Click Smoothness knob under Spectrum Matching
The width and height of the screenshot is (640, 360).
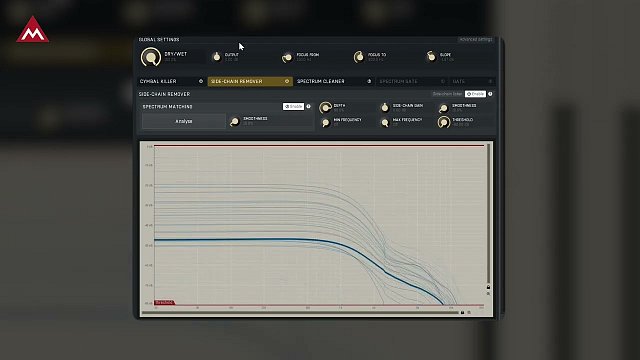235,122
